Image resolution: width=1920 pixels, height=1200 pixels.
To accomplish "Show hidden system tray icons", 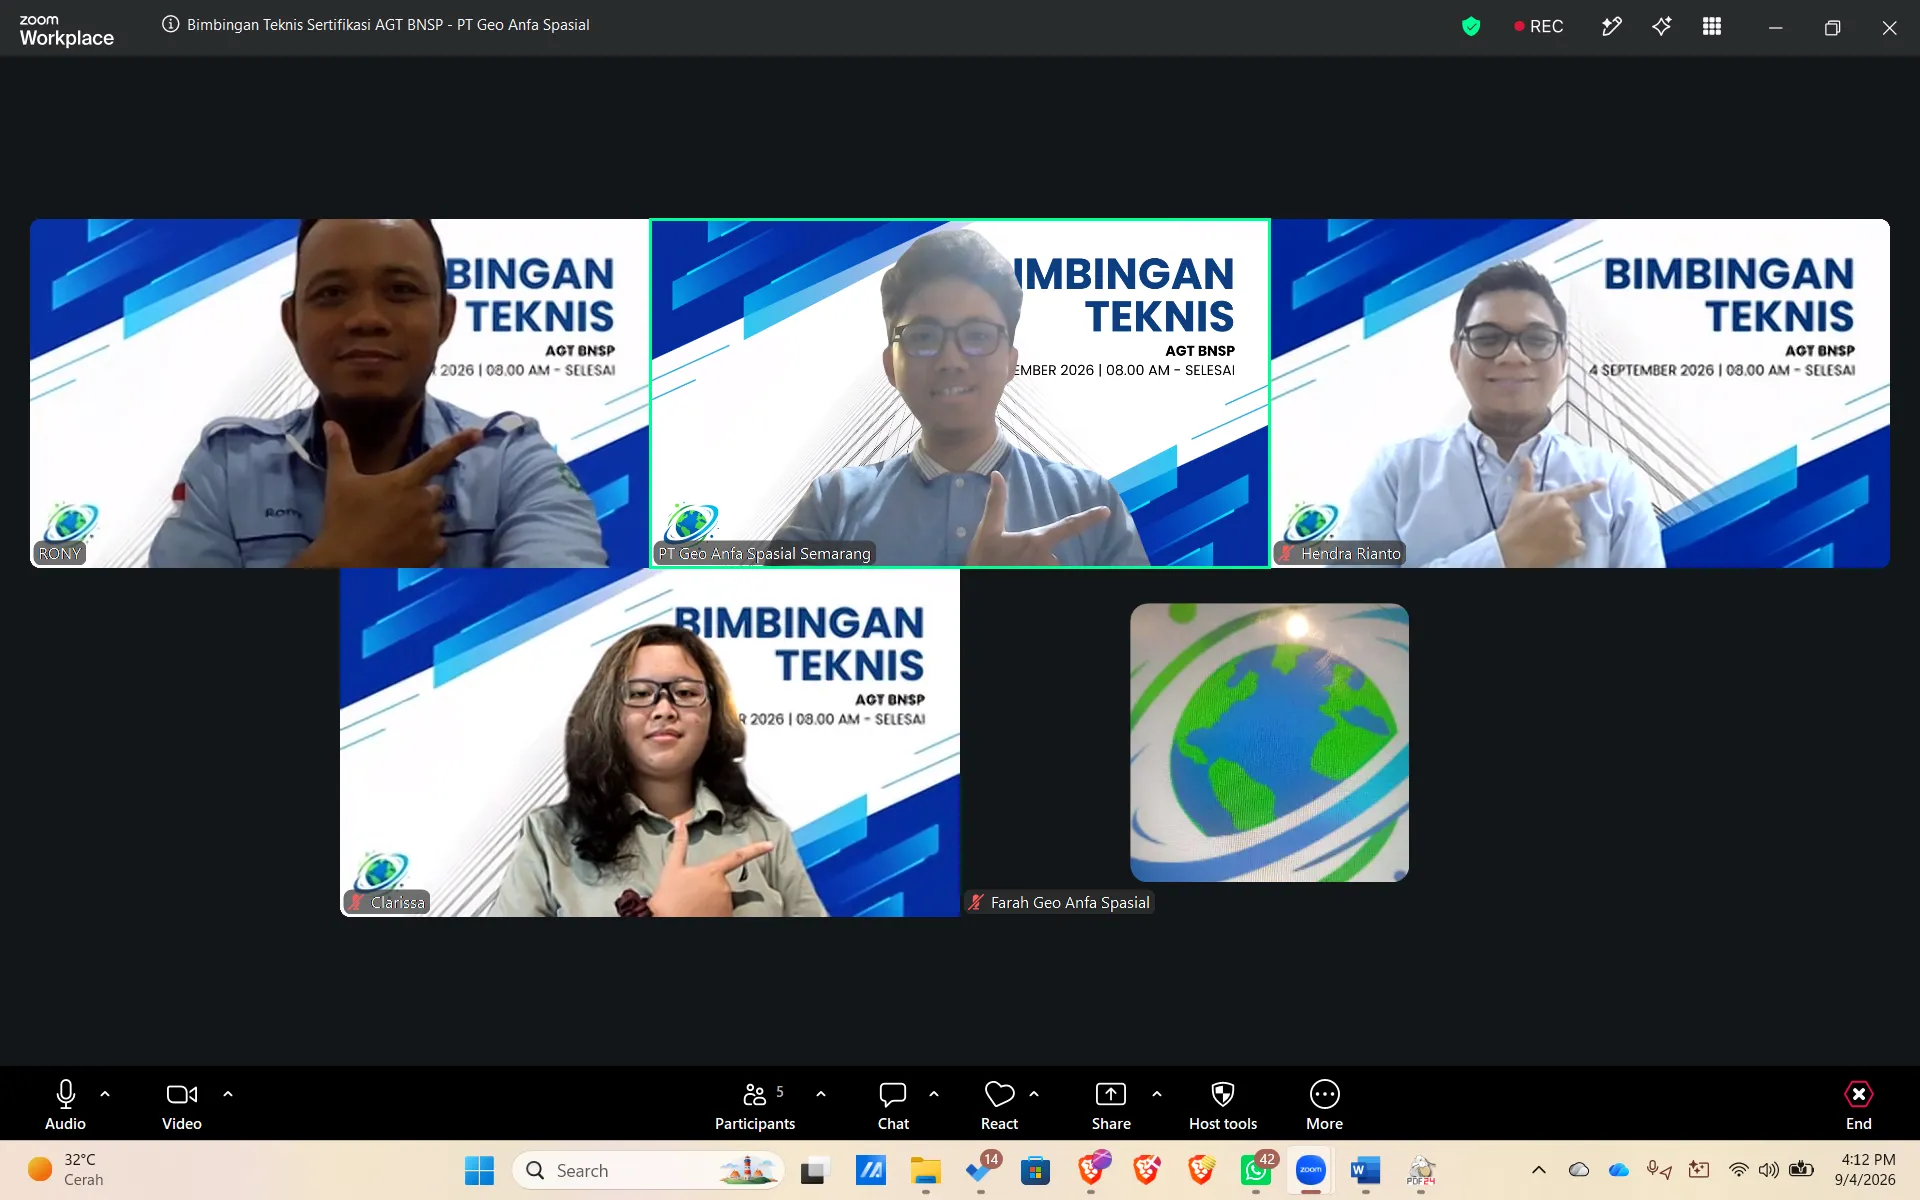I will pos(1539,1170).
